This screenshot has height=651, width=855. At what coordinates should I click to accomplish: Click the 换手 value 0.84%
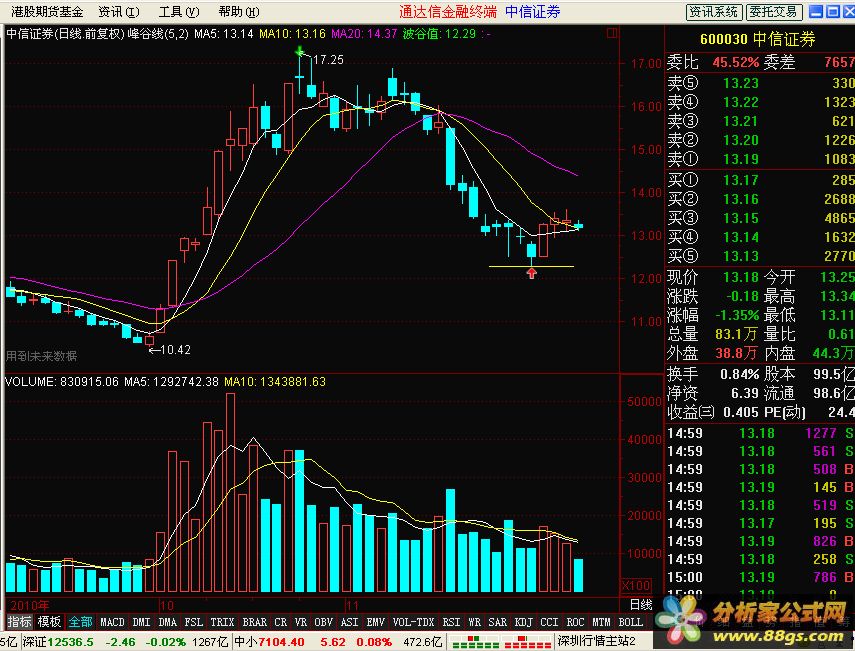point(739,374)
